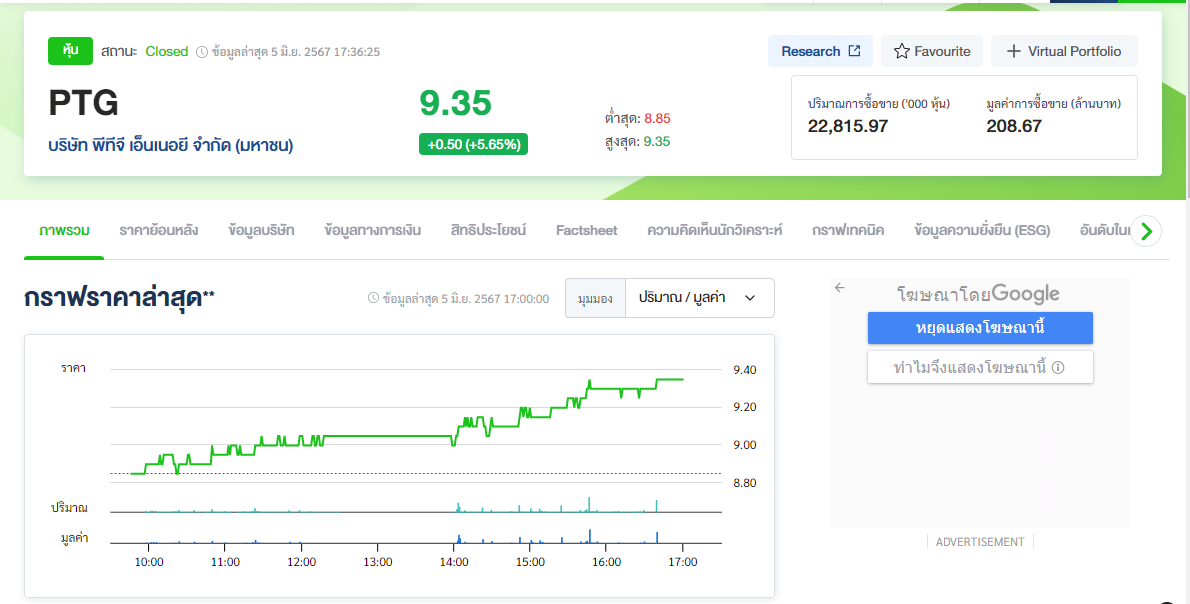
Task: Open the Research external link button
Action: click(820, 51)
